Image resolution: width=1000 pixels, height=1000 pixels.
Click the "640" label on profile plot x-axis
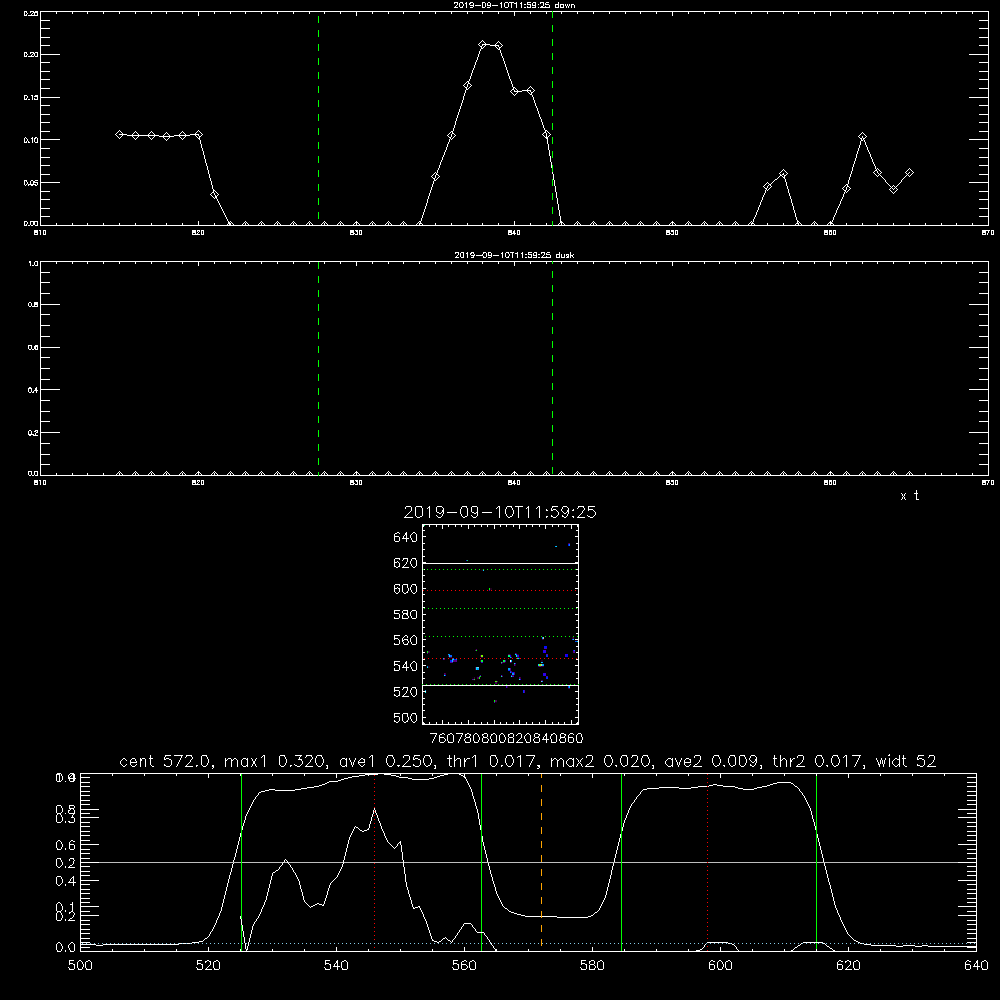coord(976,966)
